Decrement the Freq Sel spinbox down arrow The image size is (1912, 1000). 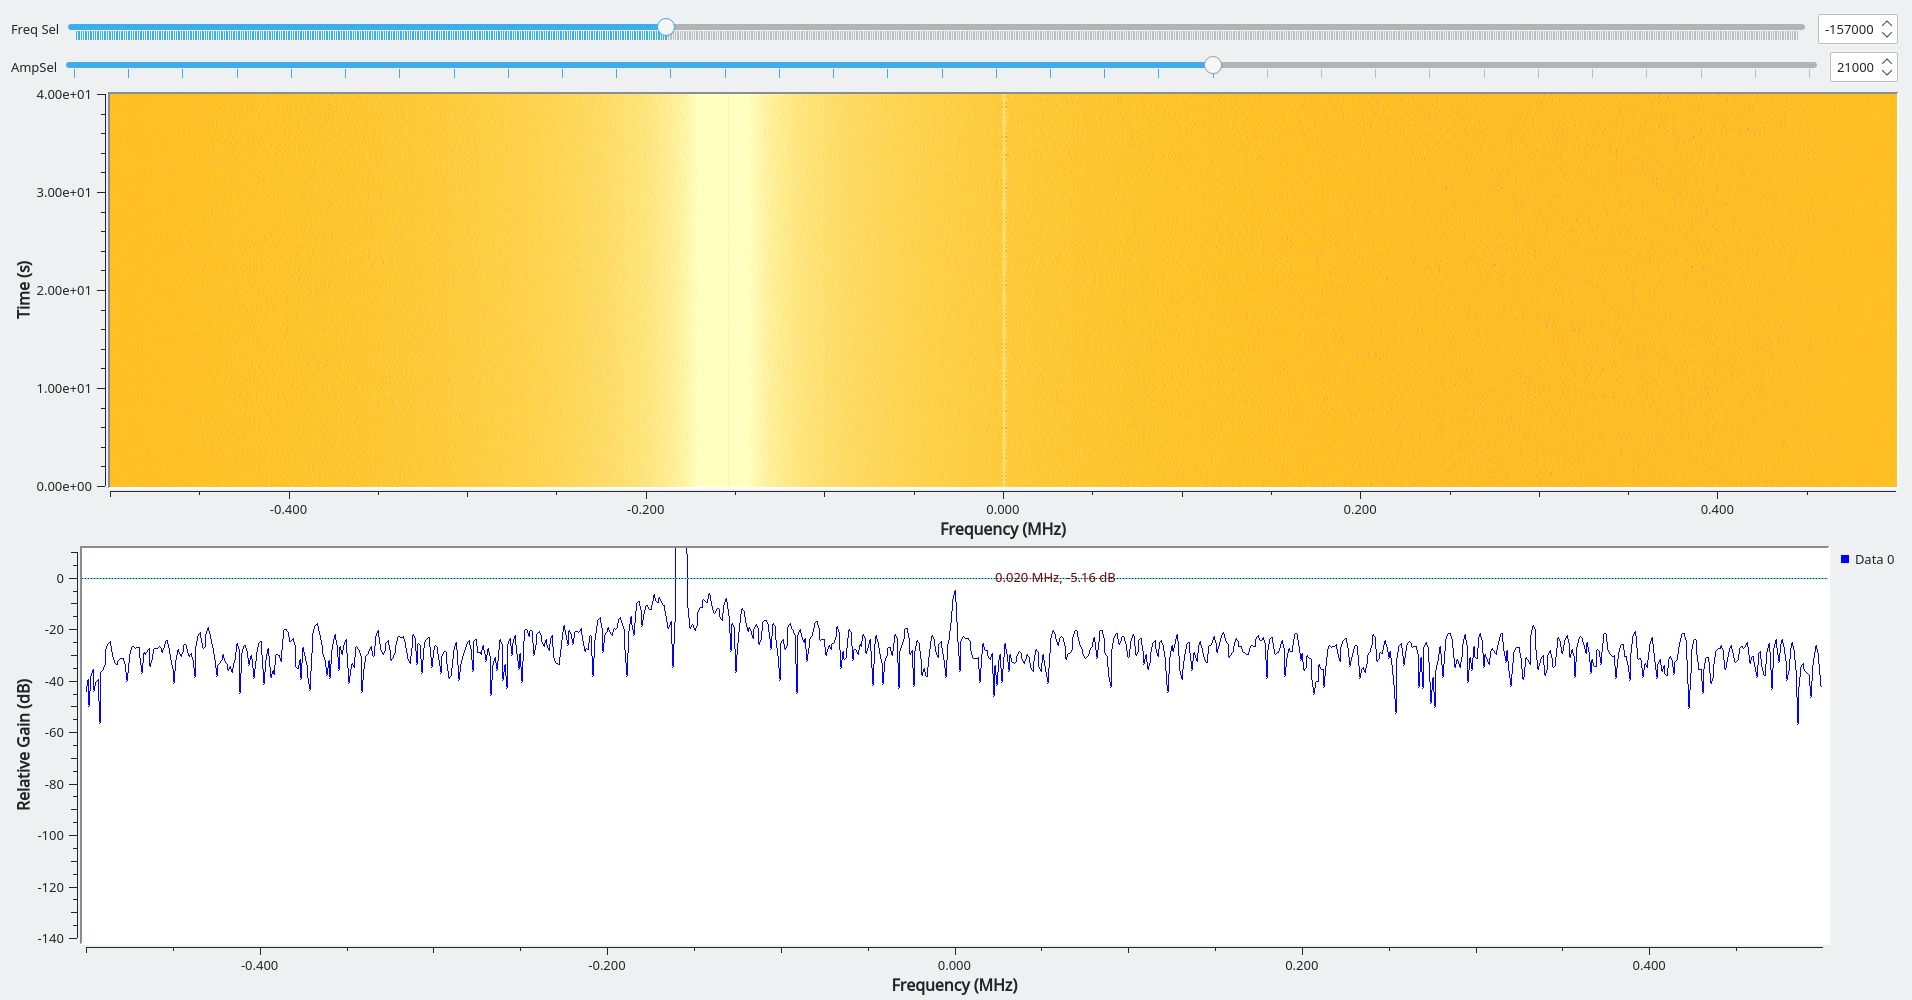1886,35
